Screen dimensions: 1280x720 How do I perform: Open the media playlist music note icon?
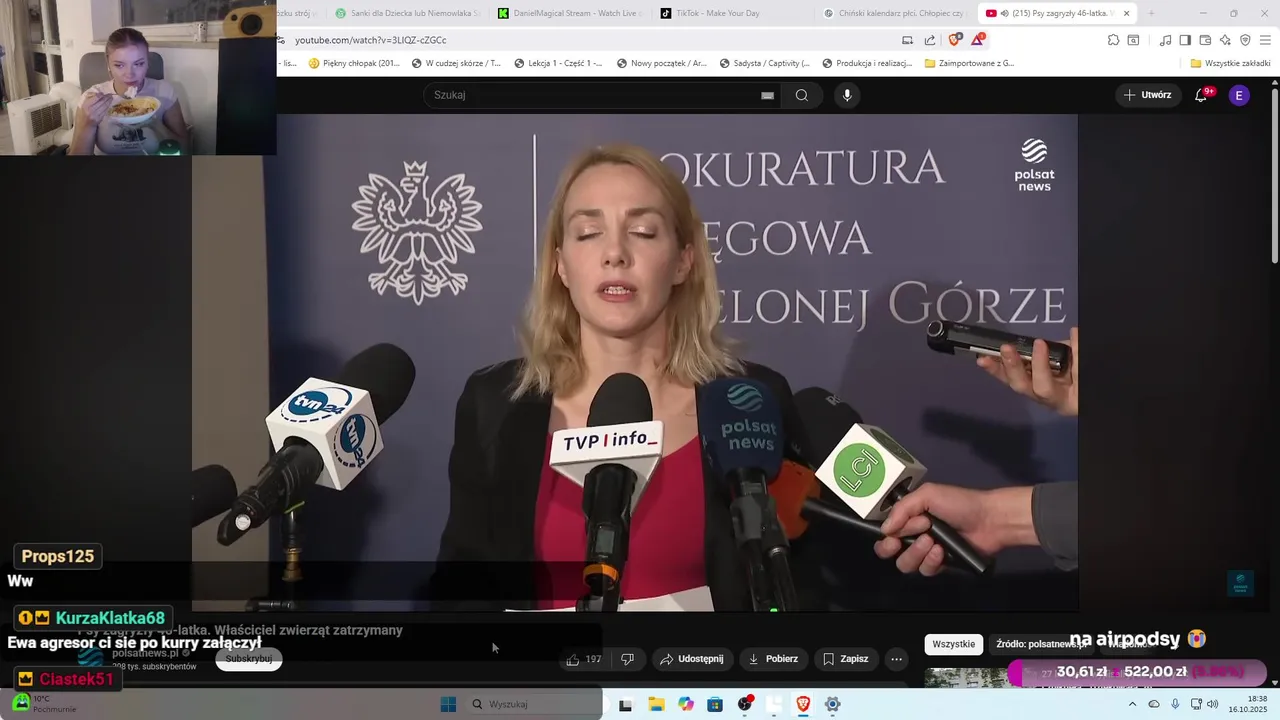[1165, 40]
